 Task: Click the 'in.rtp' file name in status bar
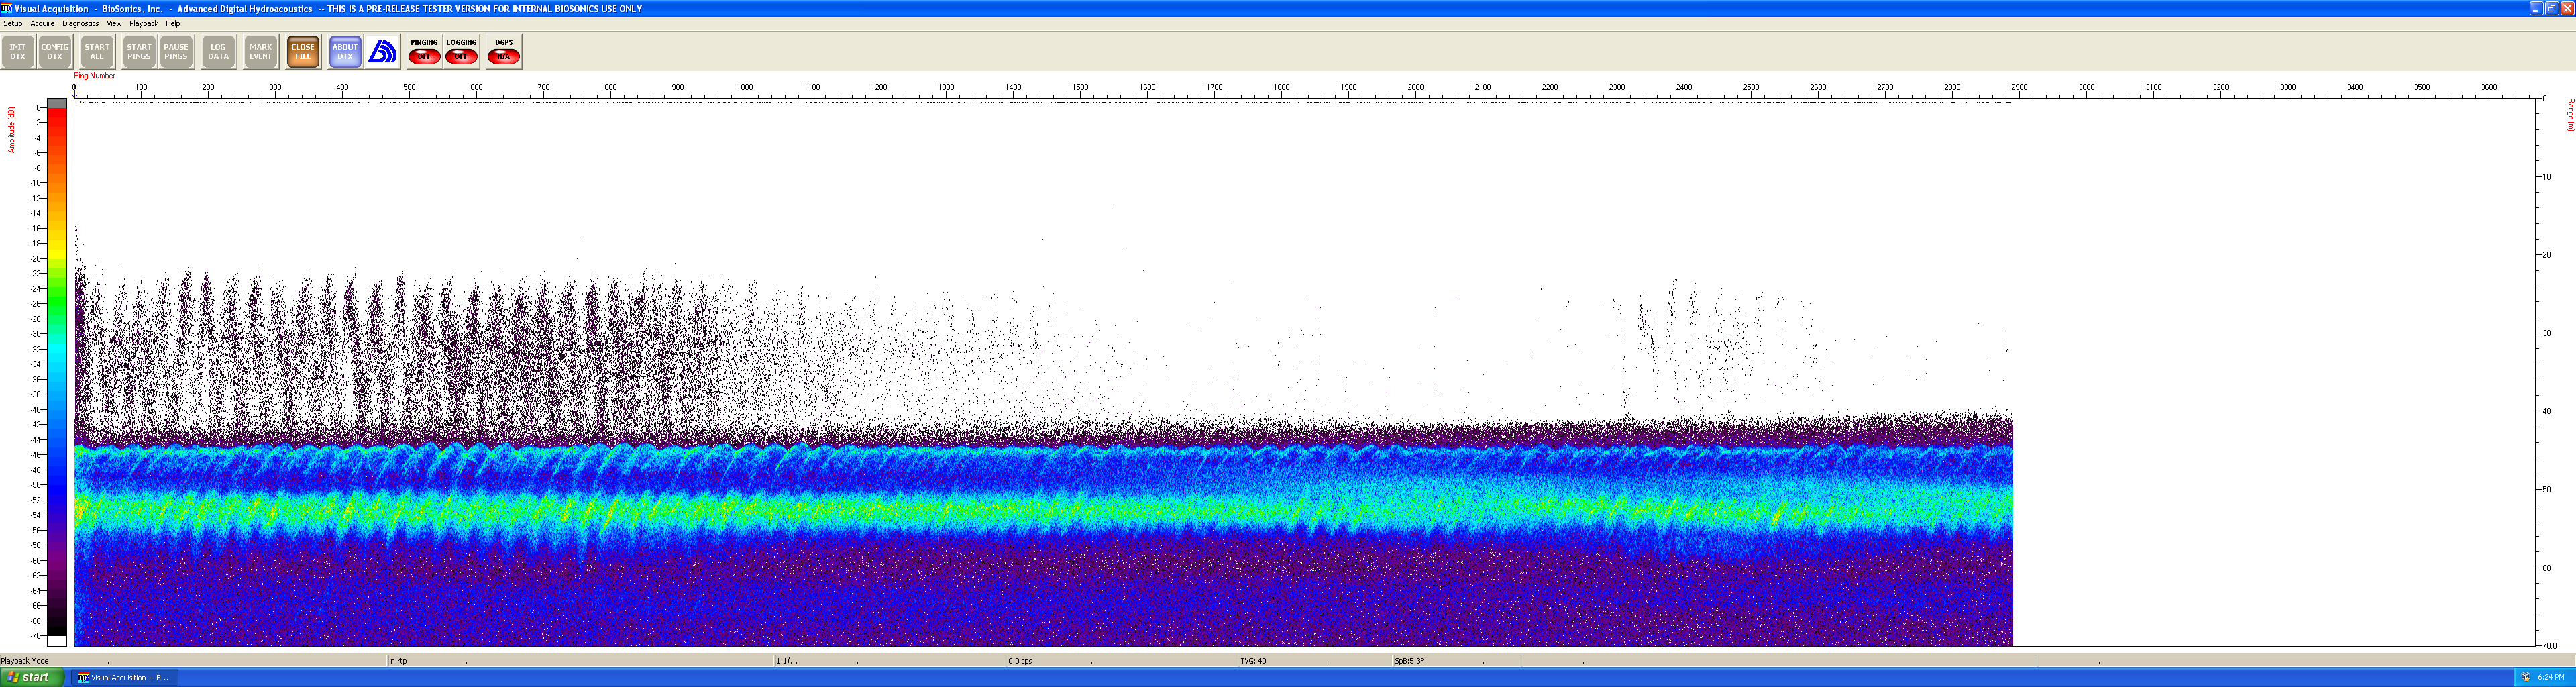tap(398, 661)
